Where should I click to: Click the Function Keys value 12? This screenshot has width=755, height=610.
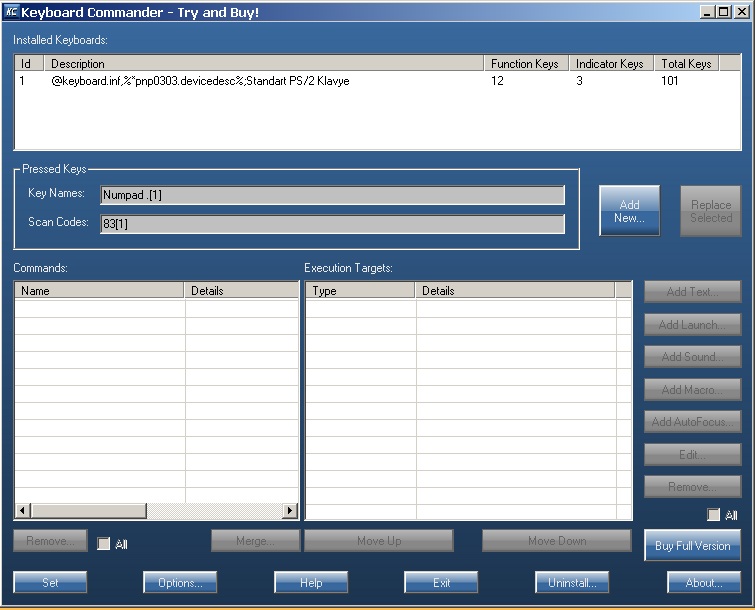click(x=497, y=81)
